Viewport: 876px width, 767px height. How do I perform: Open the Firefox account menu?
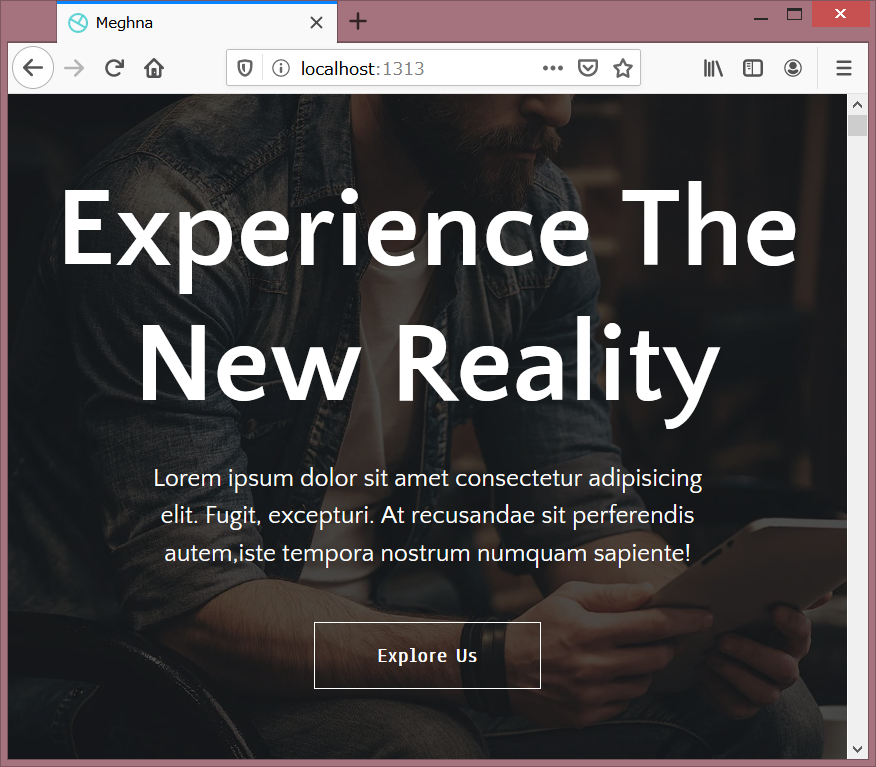pyautogui.click(x=792, y=68)
